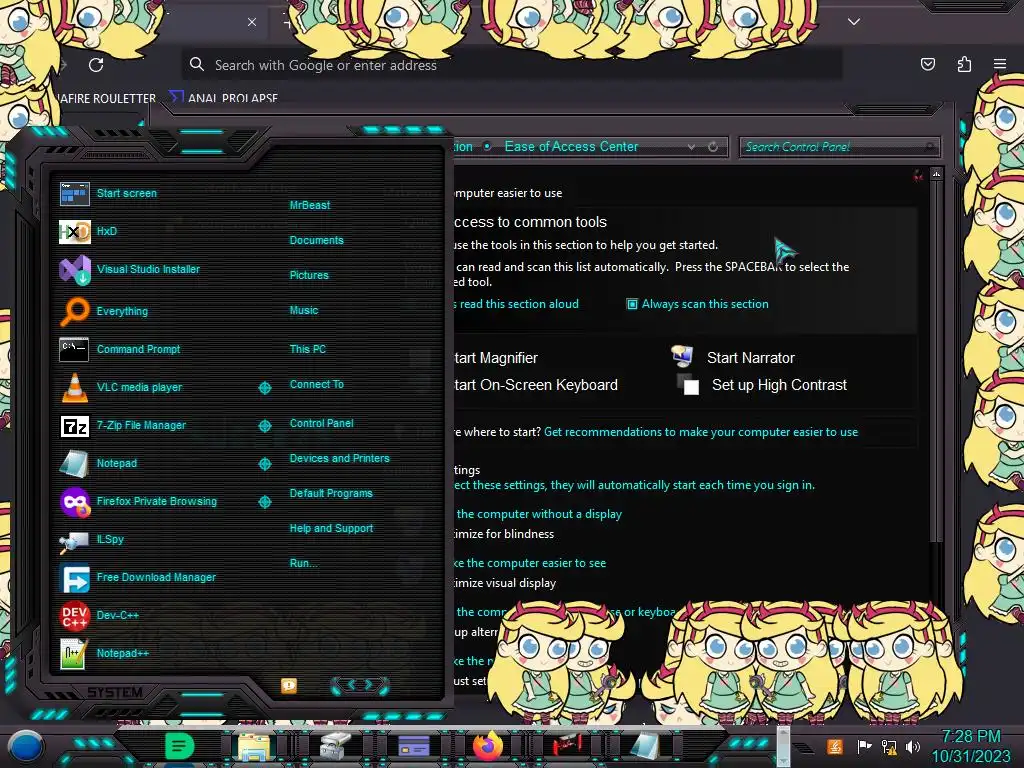Open 'the computer without a display' link
The height and width of the screenshot is (768, 1024).
point(539,515)
